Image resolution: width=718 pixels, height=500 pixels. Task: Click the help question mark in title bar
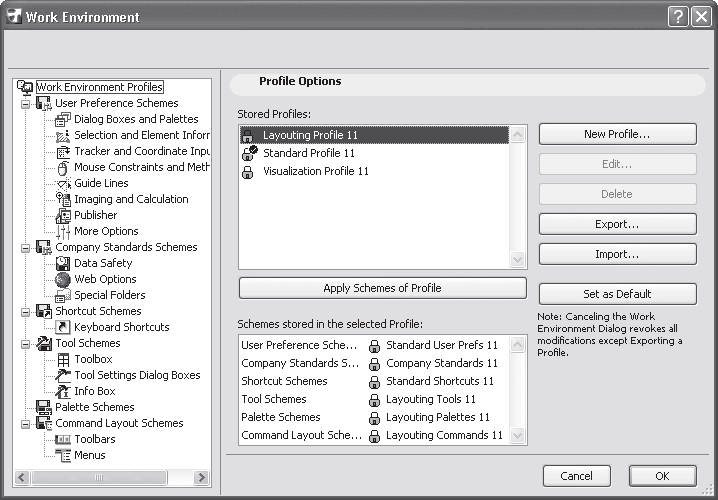[677, 17]
